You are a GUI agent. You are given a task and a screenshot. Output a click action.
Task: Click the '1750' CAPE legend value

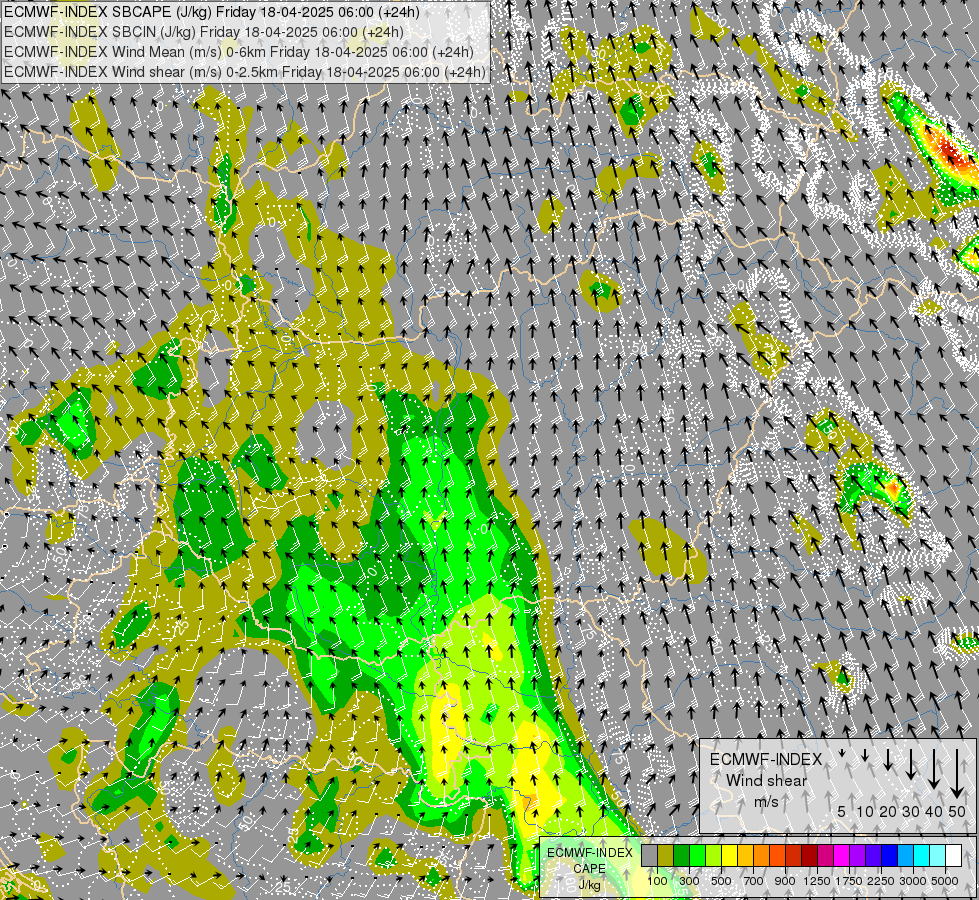coord(849,881)
